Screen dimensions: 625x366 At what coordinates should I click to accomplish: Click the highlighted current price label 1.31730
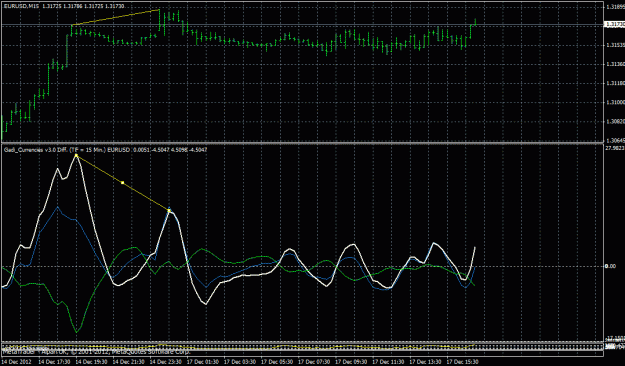click(x=615, y=25)
